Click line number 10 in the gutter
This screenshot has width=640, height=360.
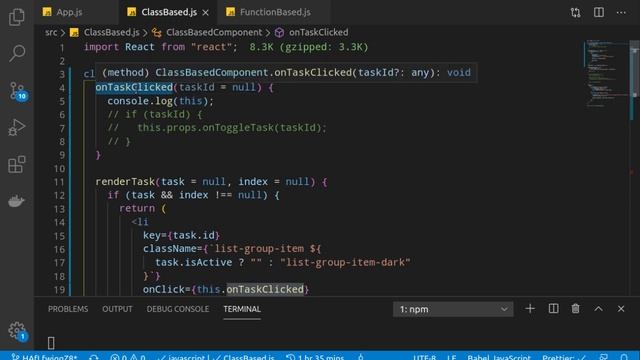click(x=60, y=169)
